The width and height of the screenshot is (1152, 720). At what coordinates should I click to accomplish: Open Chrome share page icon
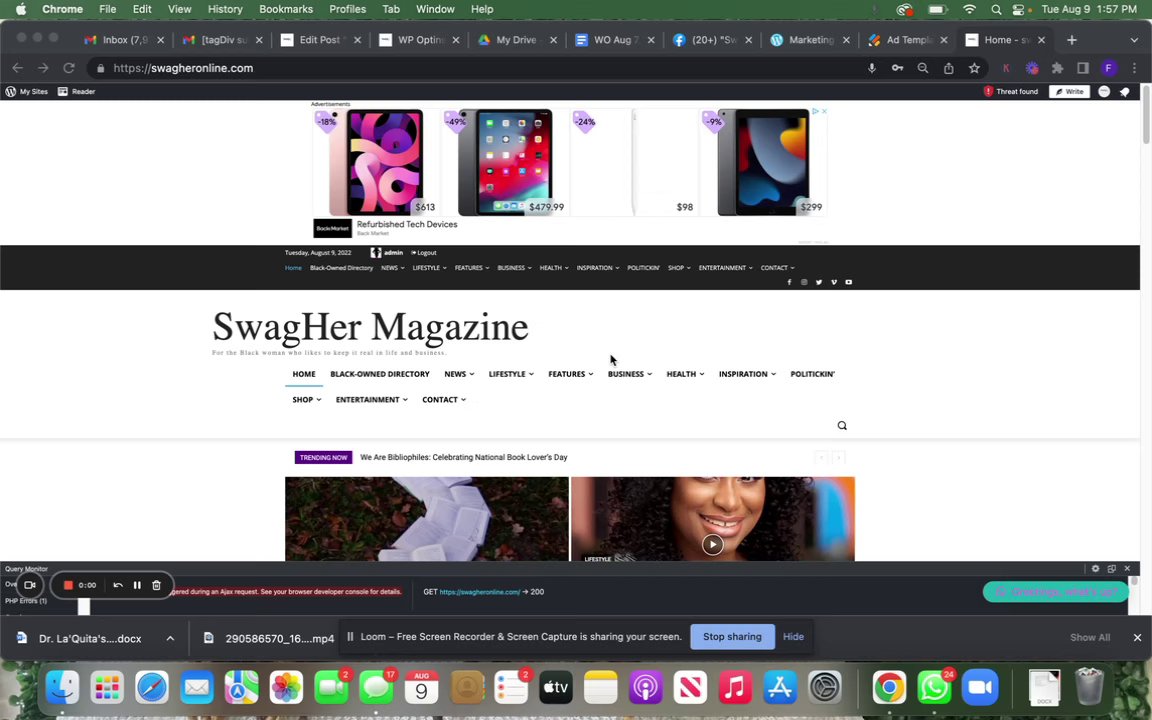948,68
